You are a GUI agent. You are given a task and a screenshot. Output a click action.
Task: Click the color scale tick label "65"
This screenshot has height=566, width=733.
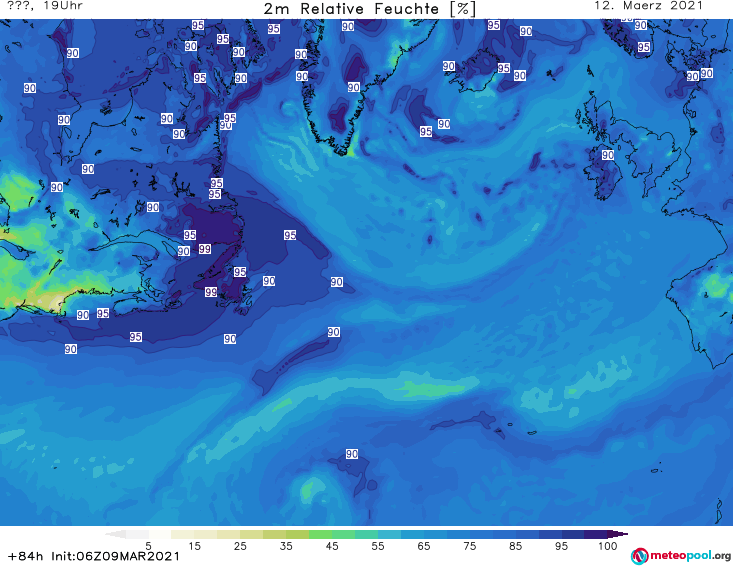424,546
